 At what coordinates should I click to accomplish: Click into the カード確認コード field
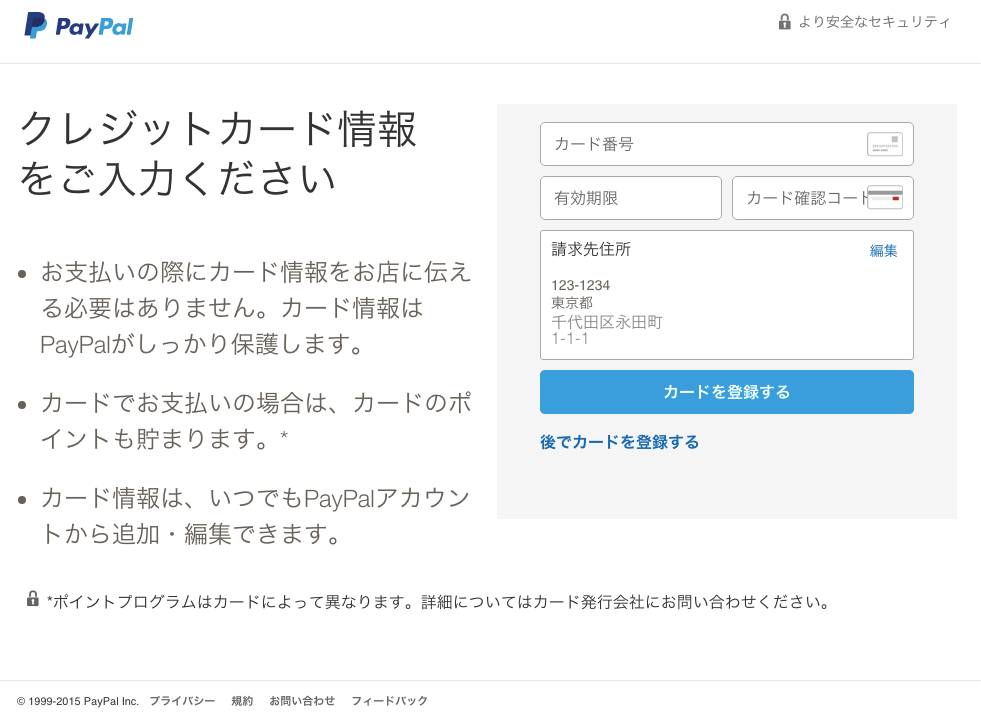coord(800,198)
